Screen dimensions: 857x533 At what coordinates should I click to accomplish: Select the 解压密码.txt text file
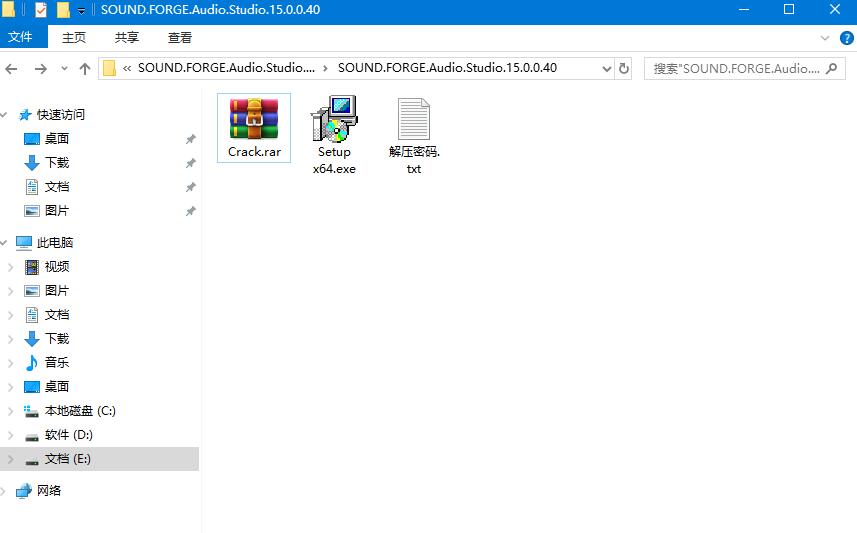click(x=414, y=135)
